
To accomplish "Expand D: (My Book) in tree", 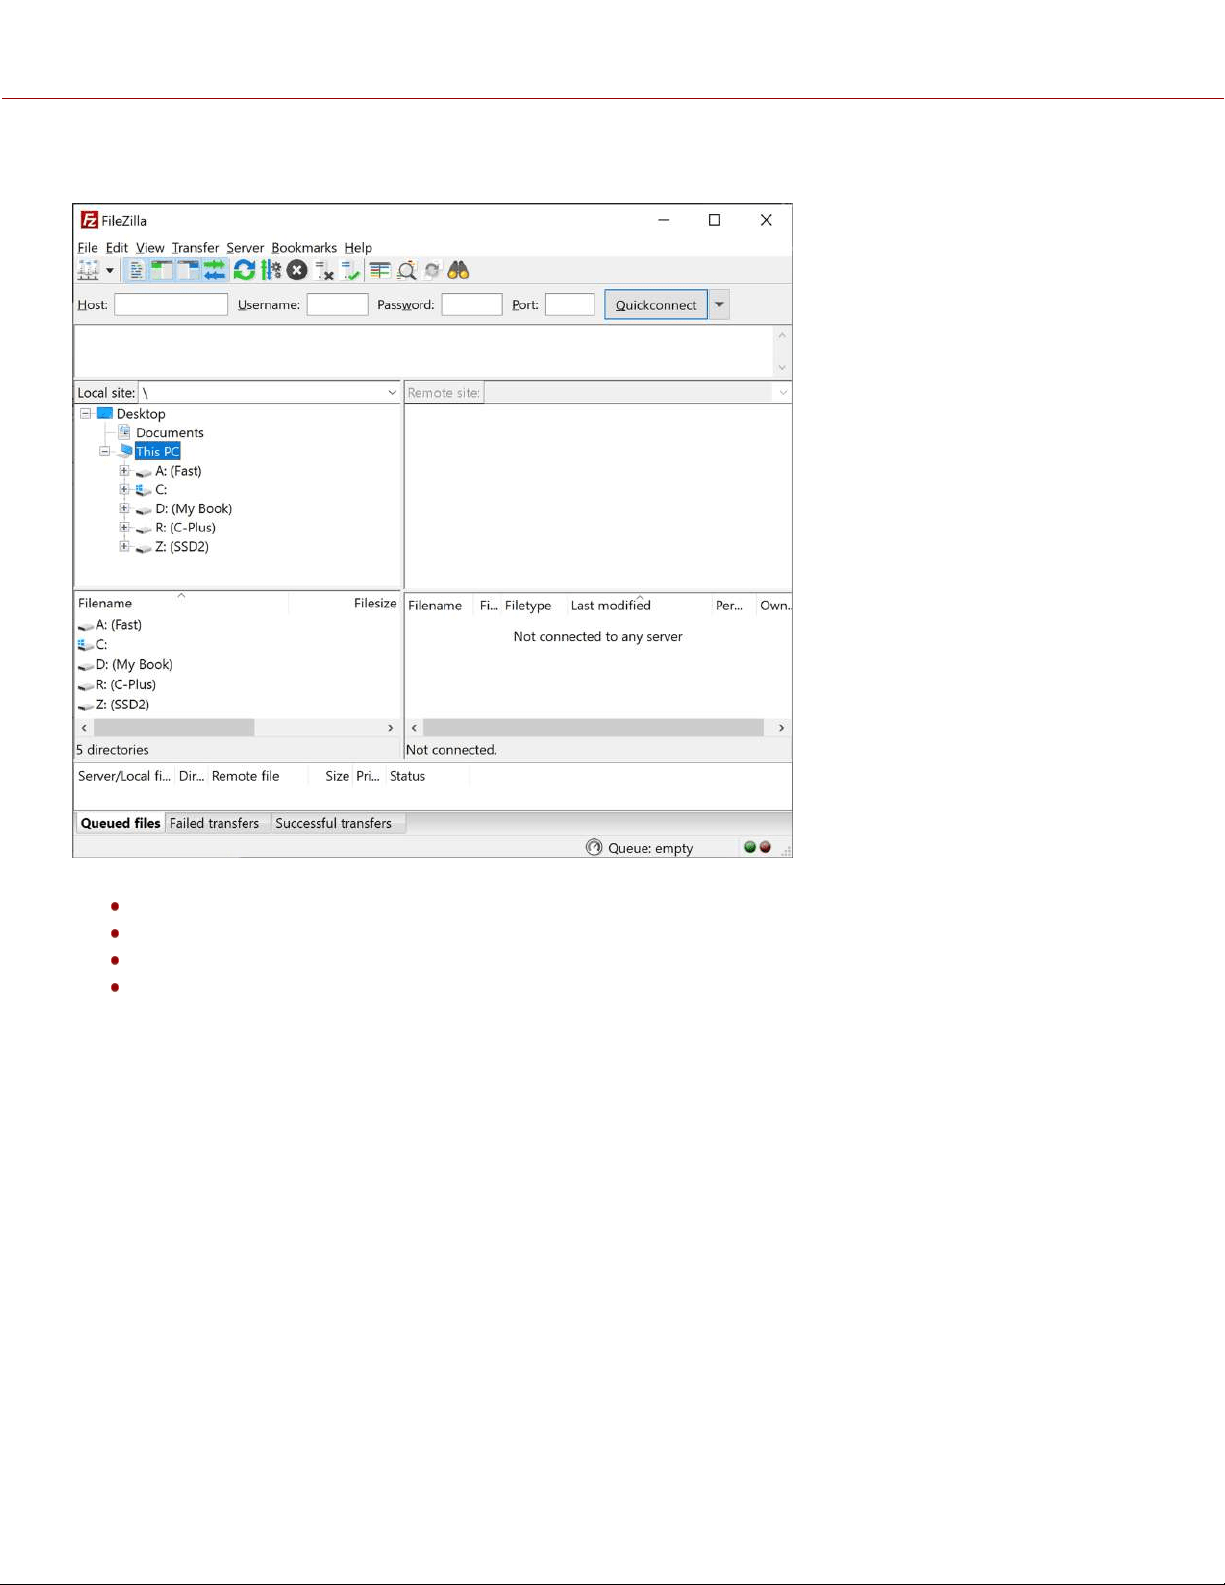I will pos(124,508).
